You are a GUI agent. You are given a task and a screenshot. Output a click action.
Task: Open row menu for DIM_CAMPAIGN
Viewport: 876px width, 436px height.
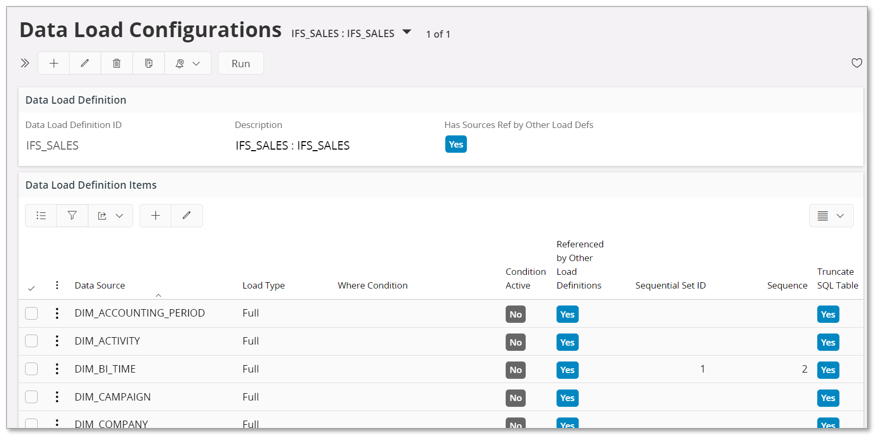tap(57, 397)
